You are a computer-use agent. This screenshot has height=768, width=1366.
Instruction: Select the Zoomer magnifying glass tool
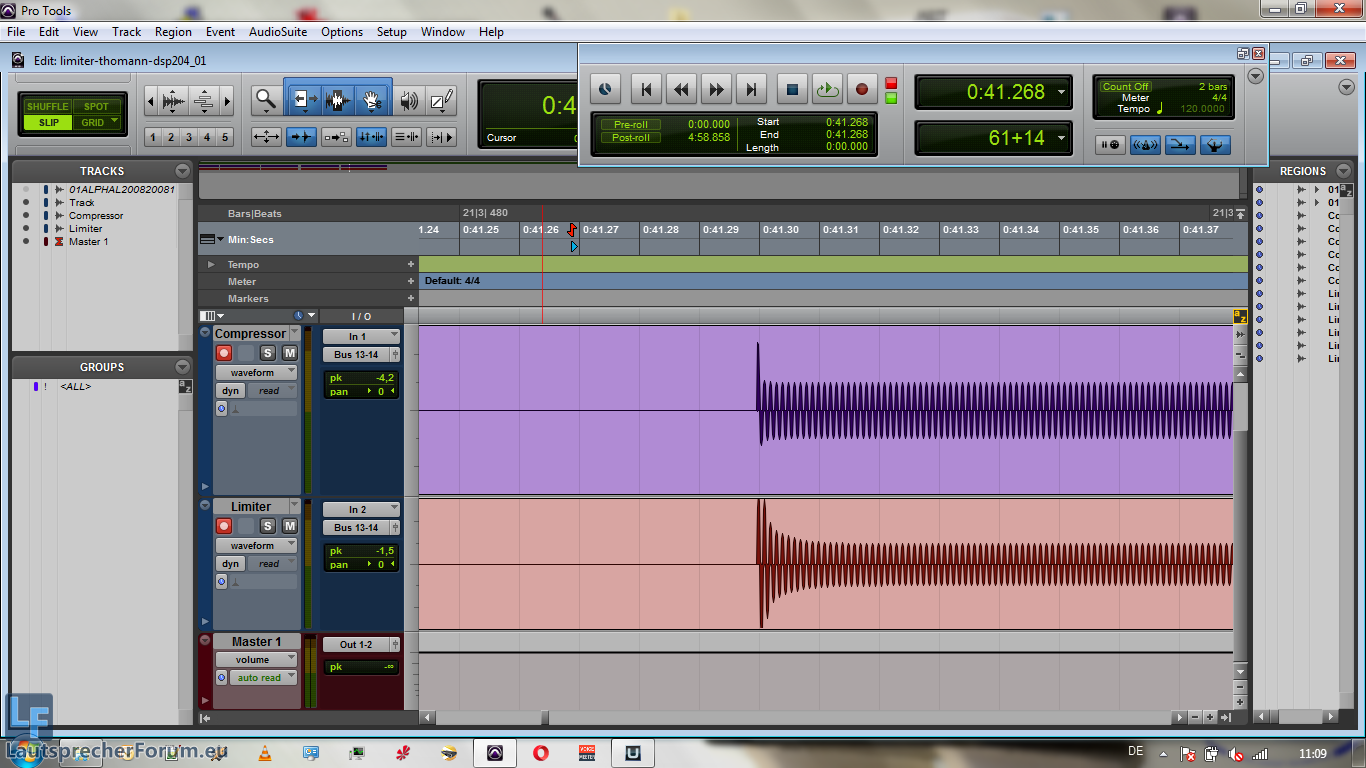(265, 100)
